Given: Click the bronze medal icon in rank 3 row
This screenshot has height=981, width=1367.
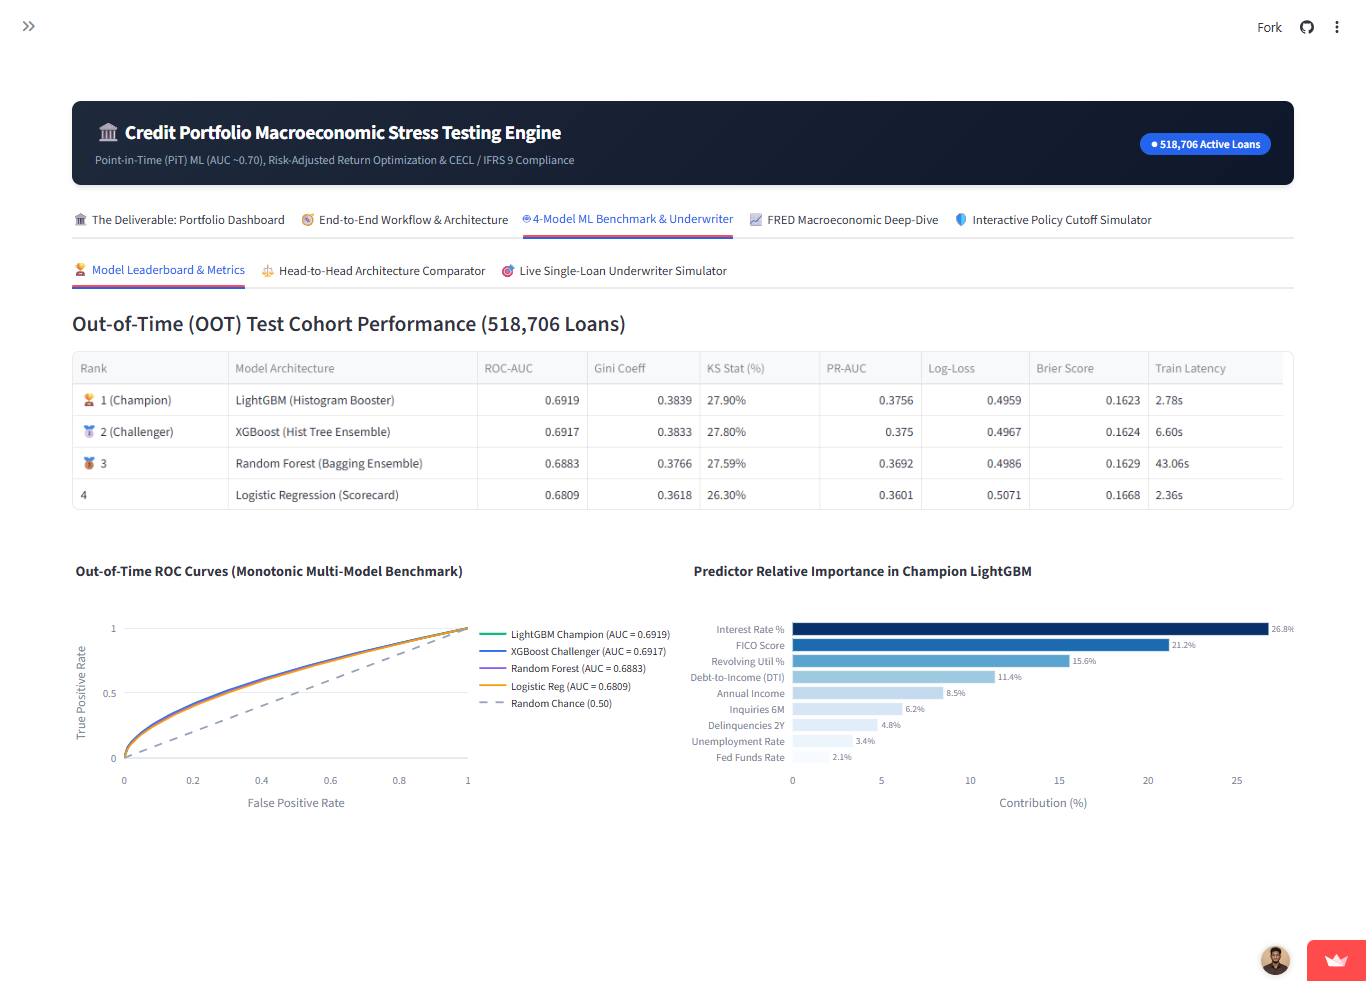Looking at the screenshot, I should pyautogui.click(x=89, y=463).
